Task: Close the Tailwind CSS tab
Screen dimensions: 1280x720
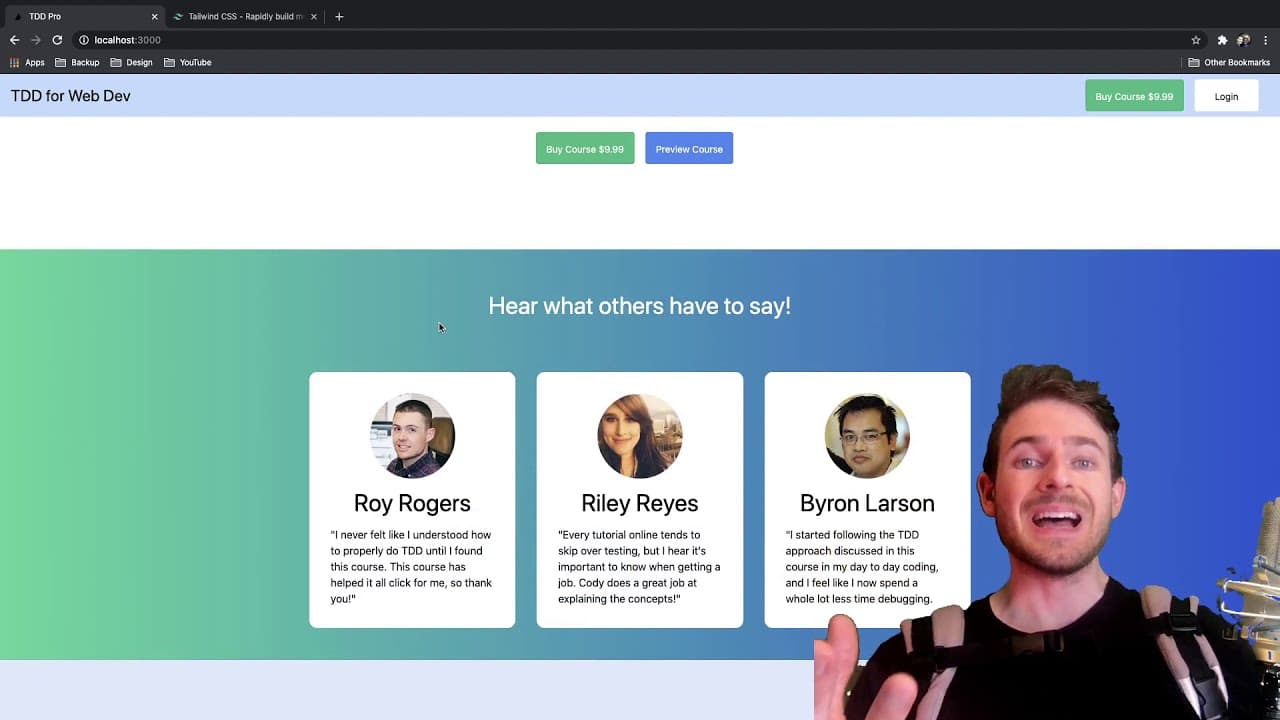Action: point(314,17)
